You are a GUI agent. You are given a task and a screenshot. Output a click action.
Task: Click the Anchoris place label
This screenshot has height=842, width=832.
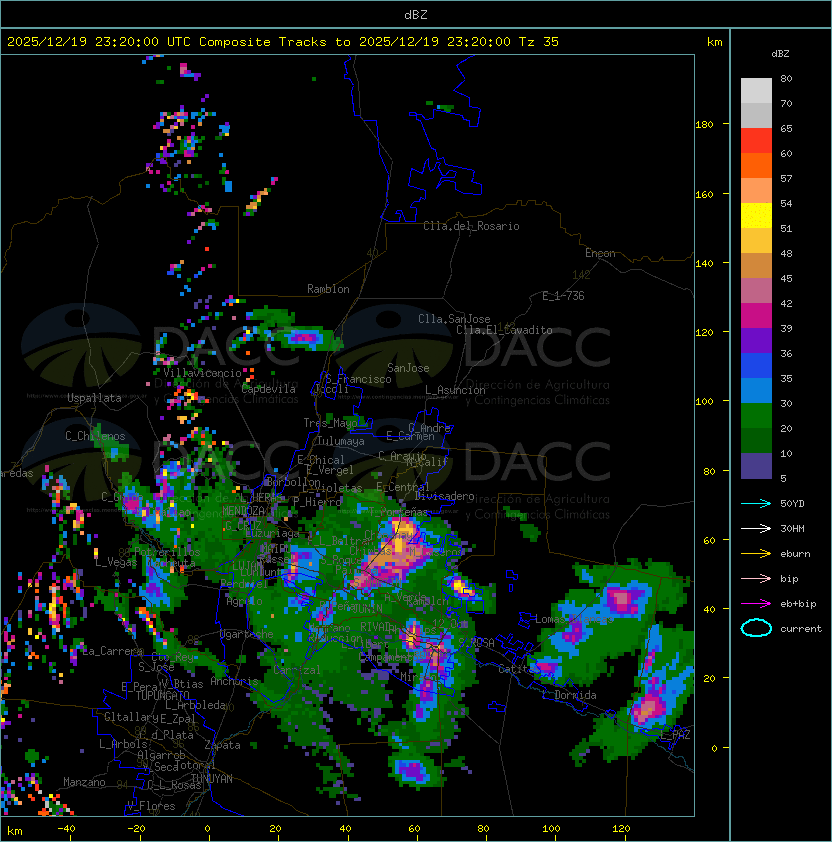pyautogui.click(x=234, y=681)
